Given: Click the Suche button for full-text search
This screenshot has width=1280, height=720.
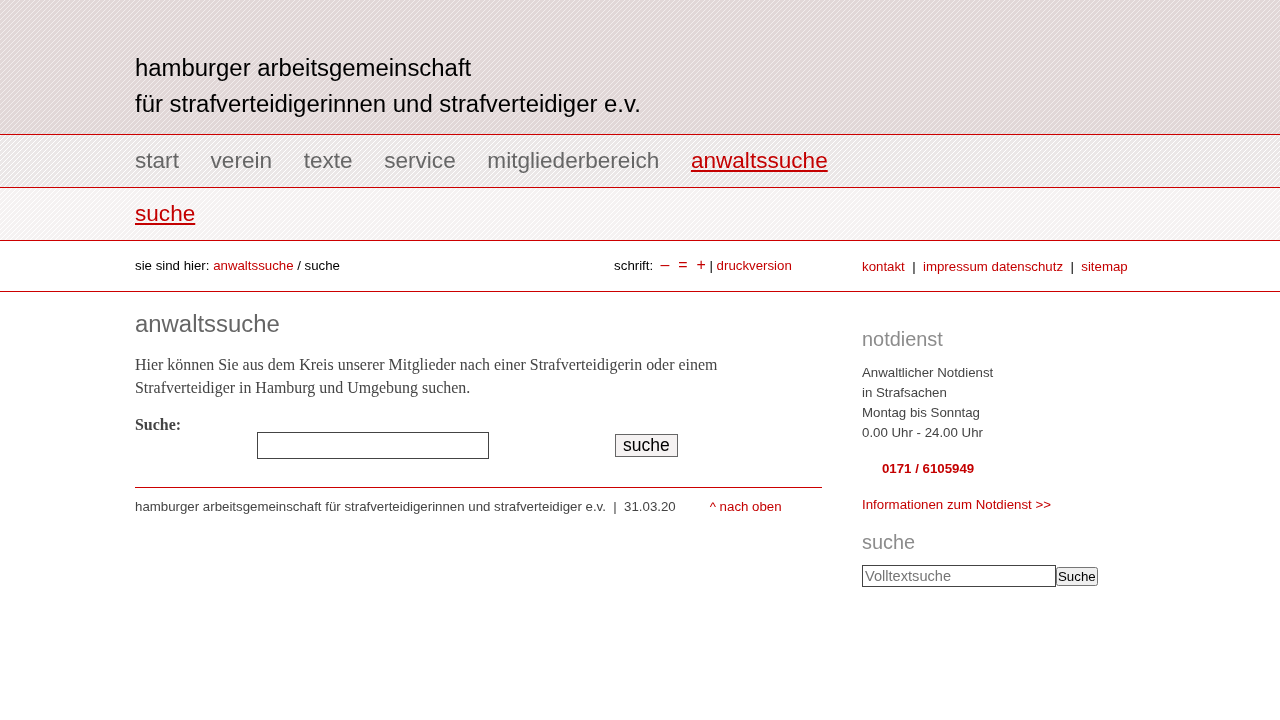Looking at the screenshot, I should coord(1077,577).
